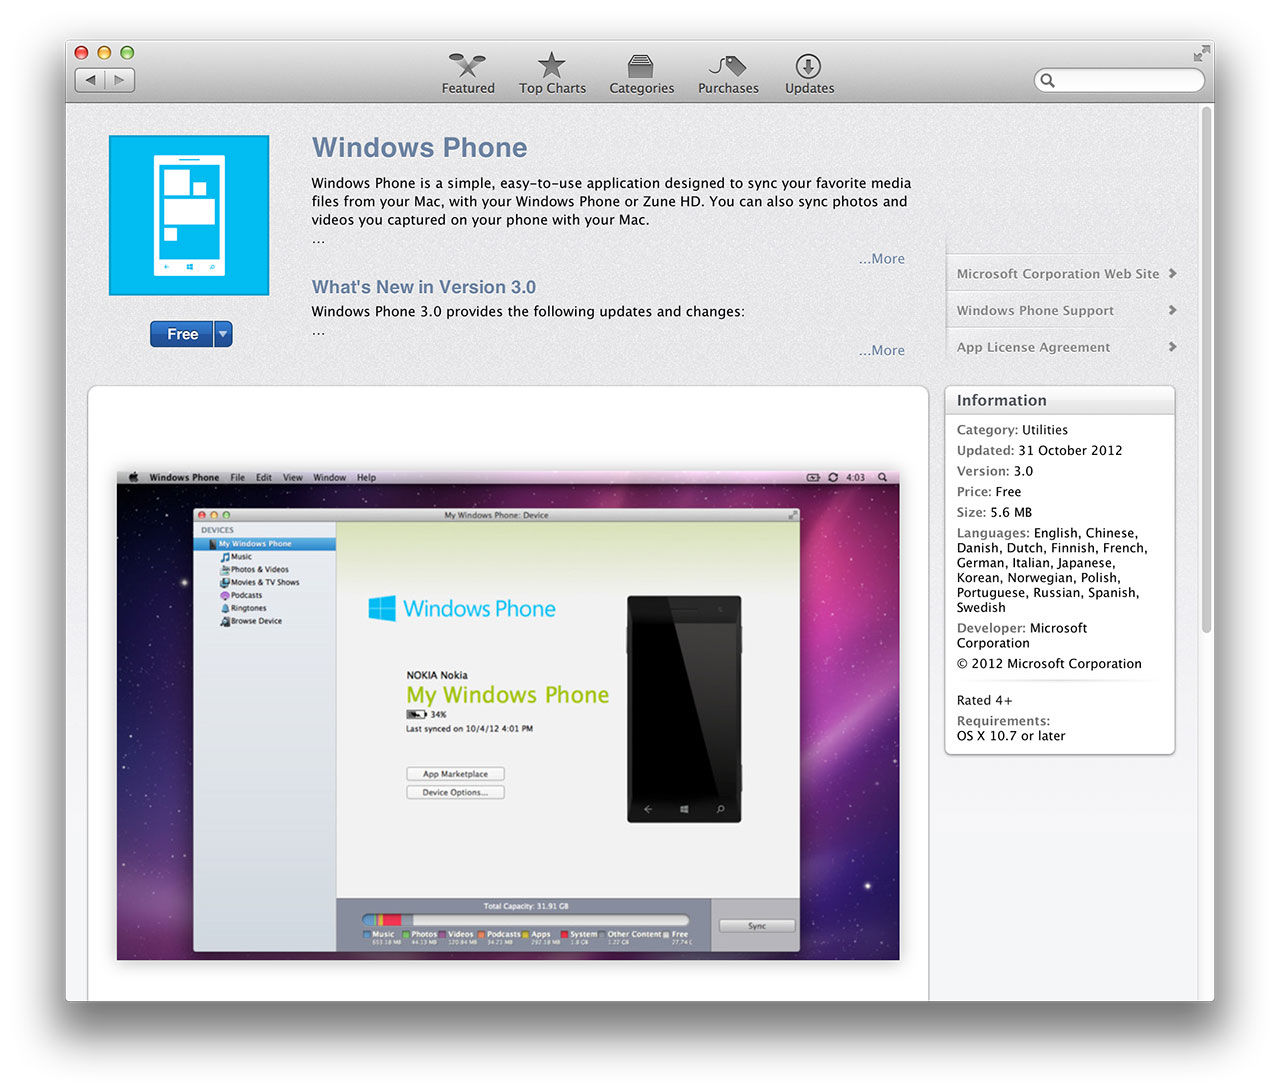Open Windows Phone Support via its chevron
1280x1092 pixels.
pyautogui.click(x=1172, y=310)
